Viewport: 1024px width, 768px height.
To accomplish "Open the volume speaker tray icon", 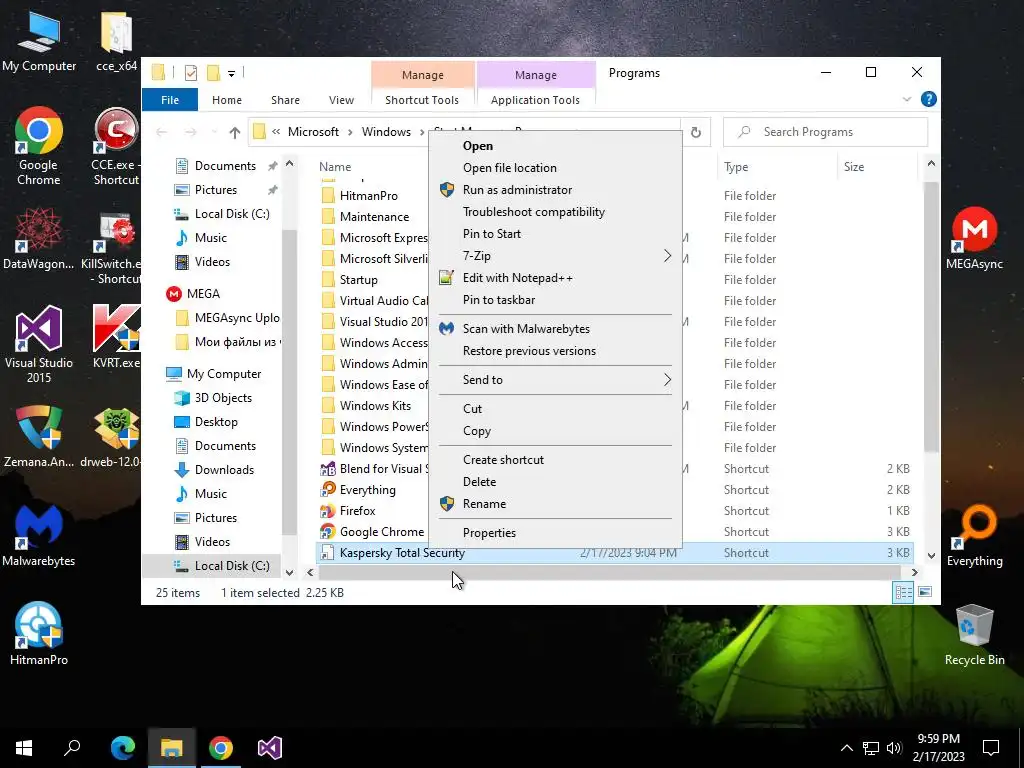I will tap(894, 748).
